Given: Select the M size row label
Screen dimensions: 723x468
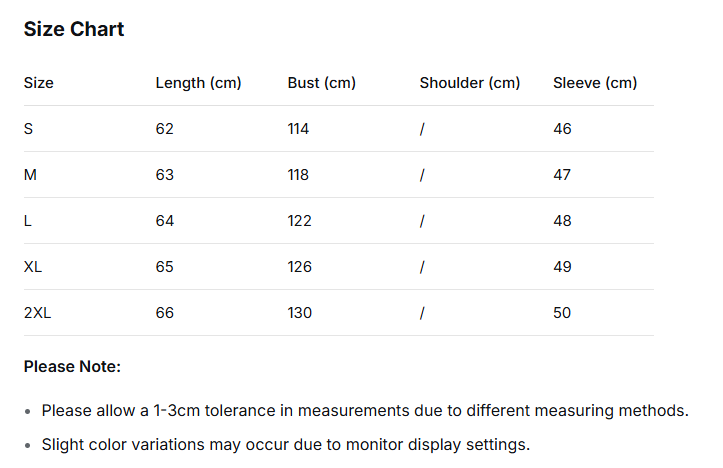Looking at the screenshot, I should 30,175.
